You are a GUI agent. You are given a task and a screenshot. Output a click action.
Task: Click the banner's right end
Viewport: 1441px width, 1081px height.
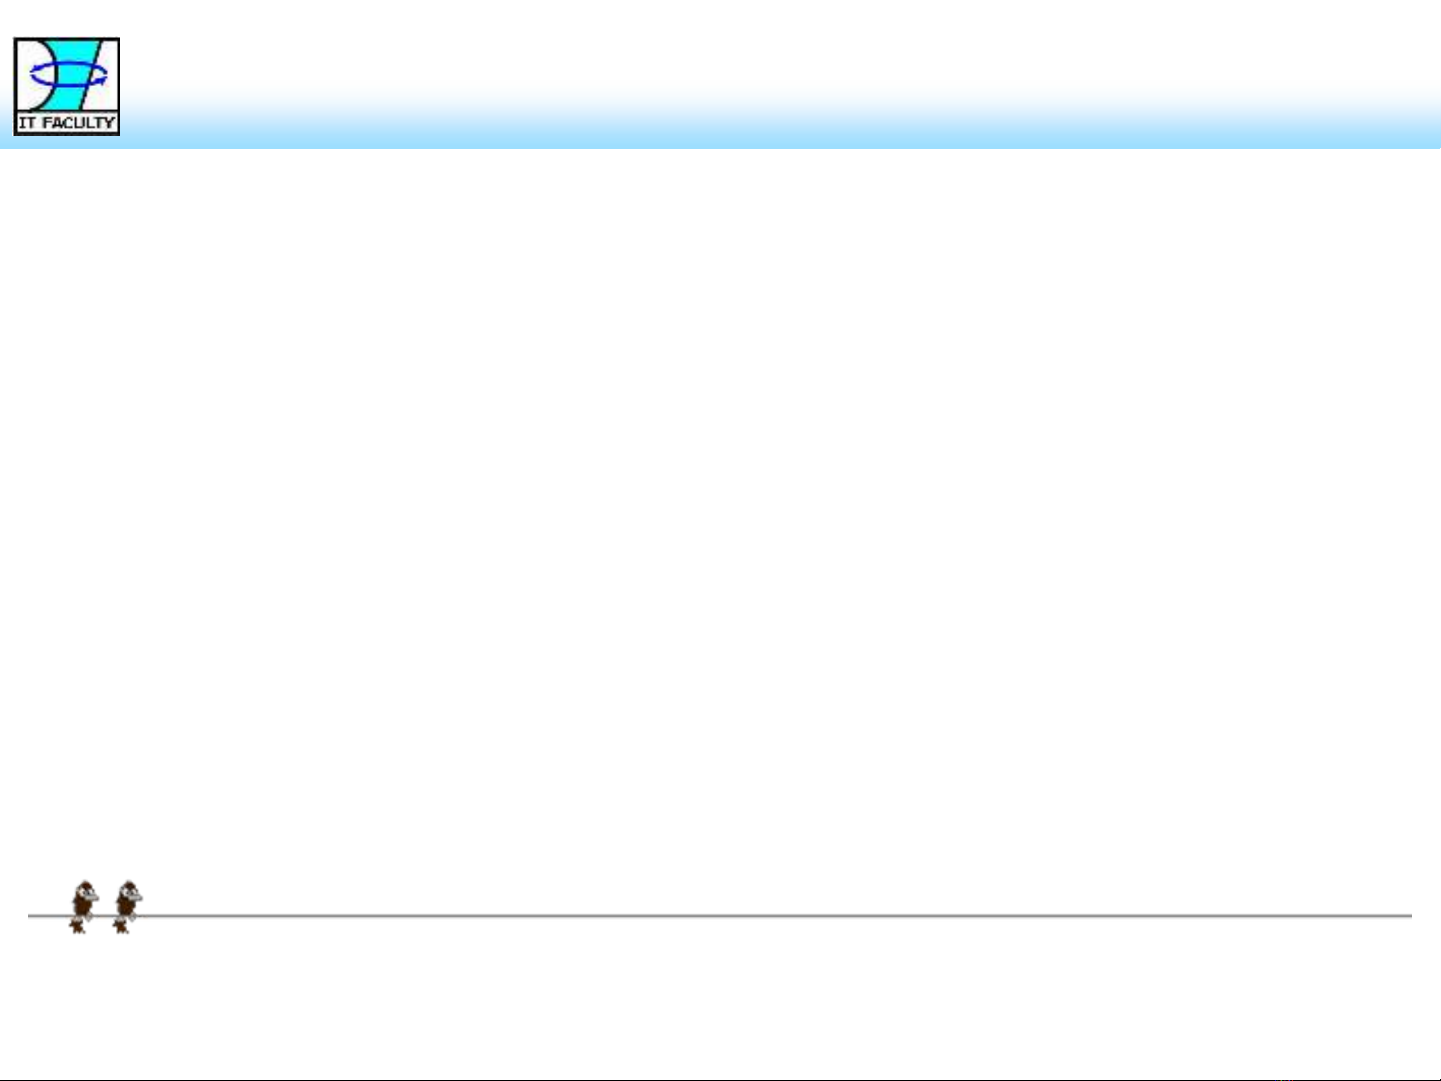(x=1420, y=112)
